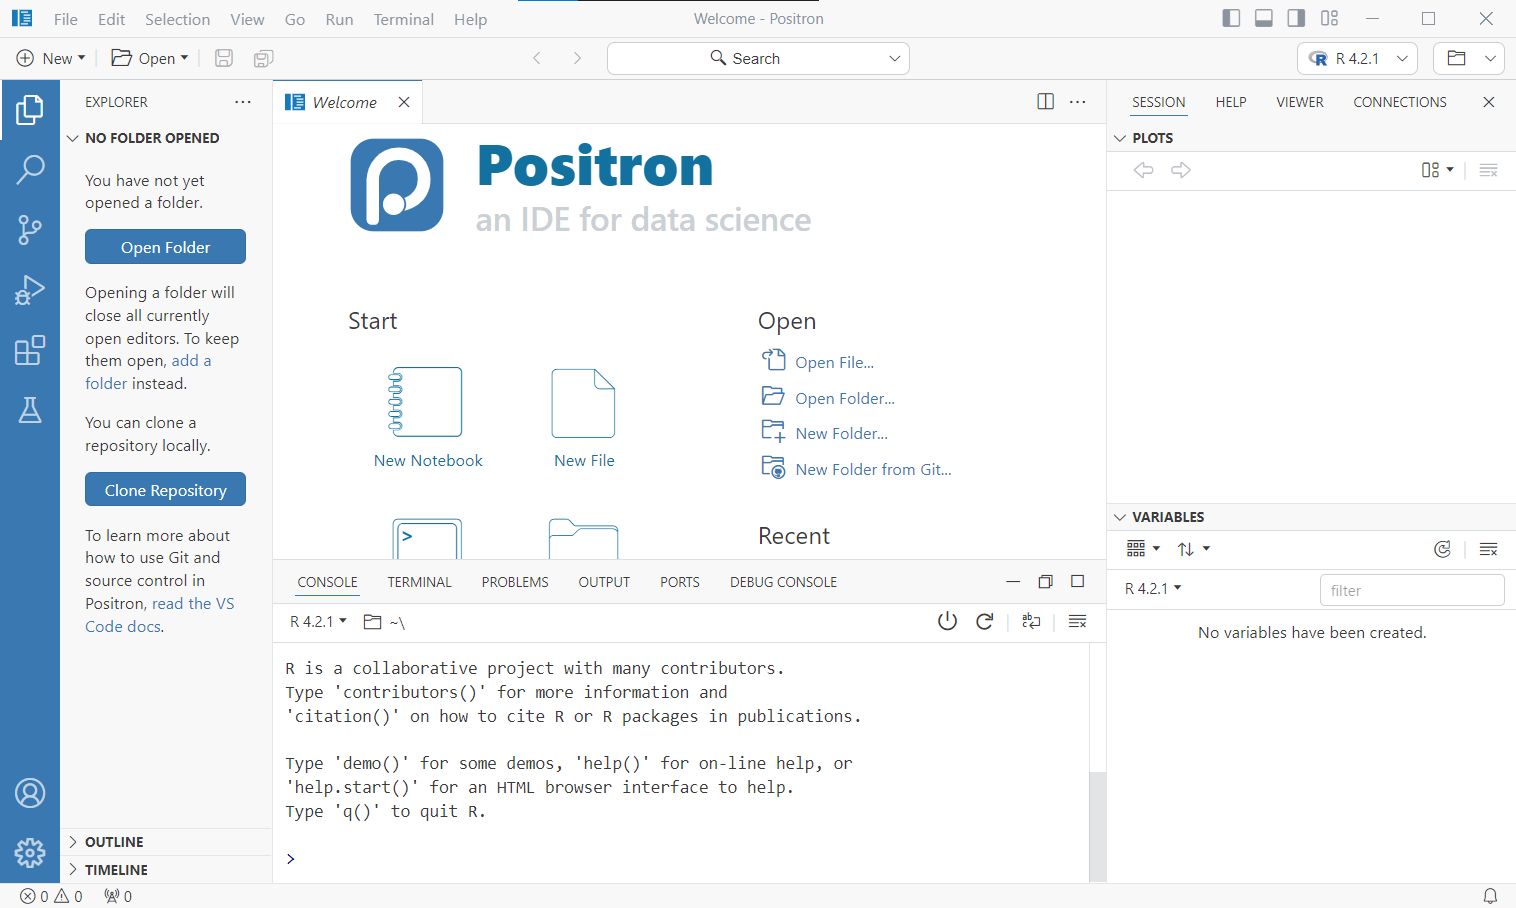The height and width of the screenshot is (908, 1516).
Task: Open the notifications bell in status bar
Action: click(1490, 896)
